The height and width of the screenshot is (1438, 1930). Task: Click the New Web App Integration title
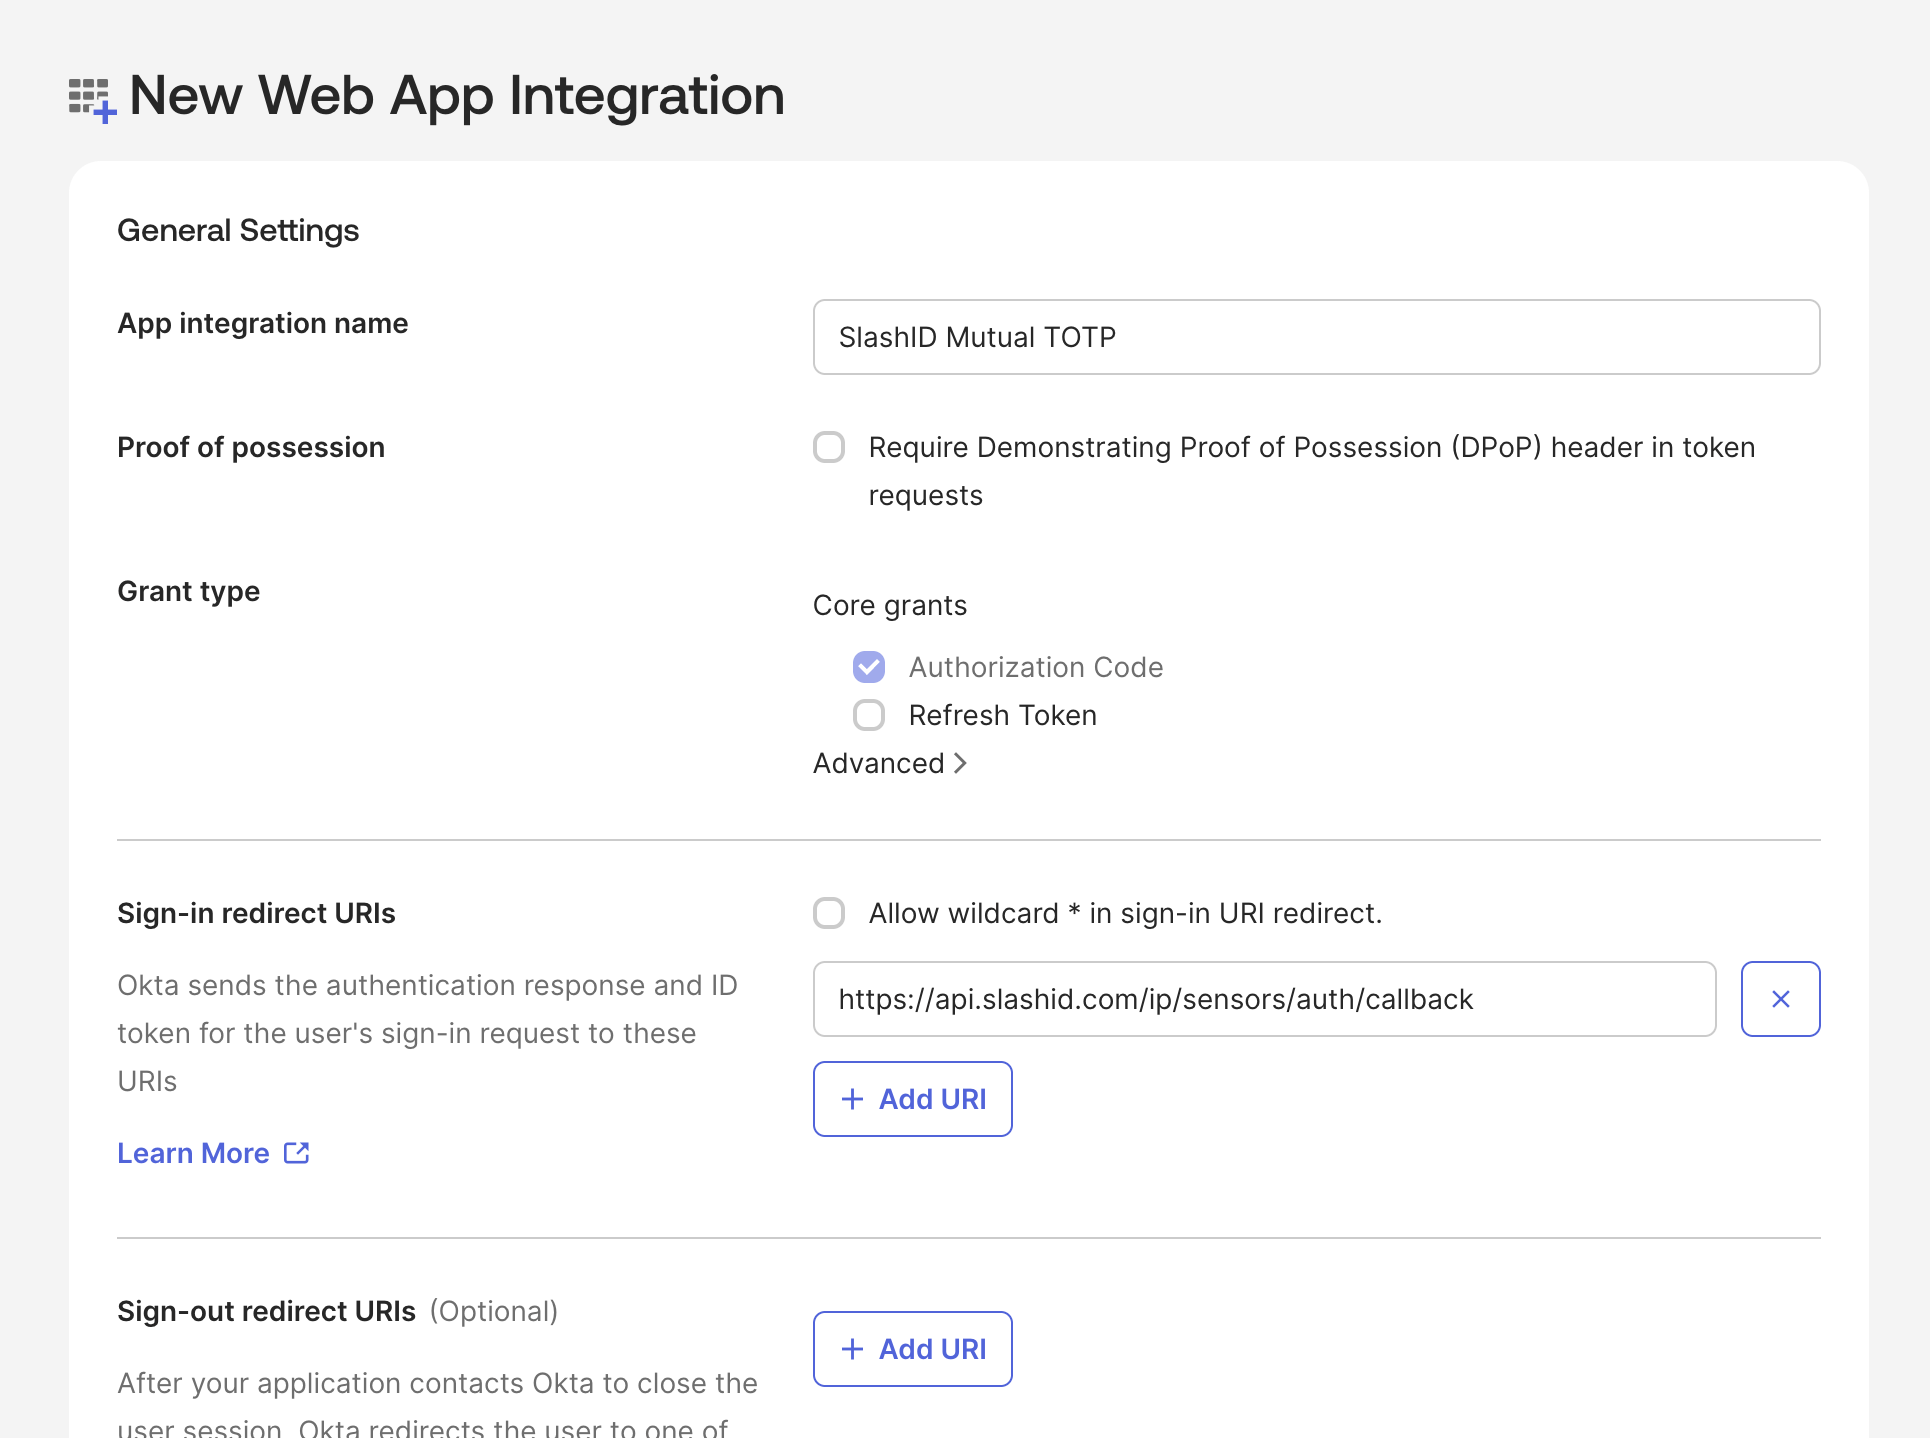[457, 96]
